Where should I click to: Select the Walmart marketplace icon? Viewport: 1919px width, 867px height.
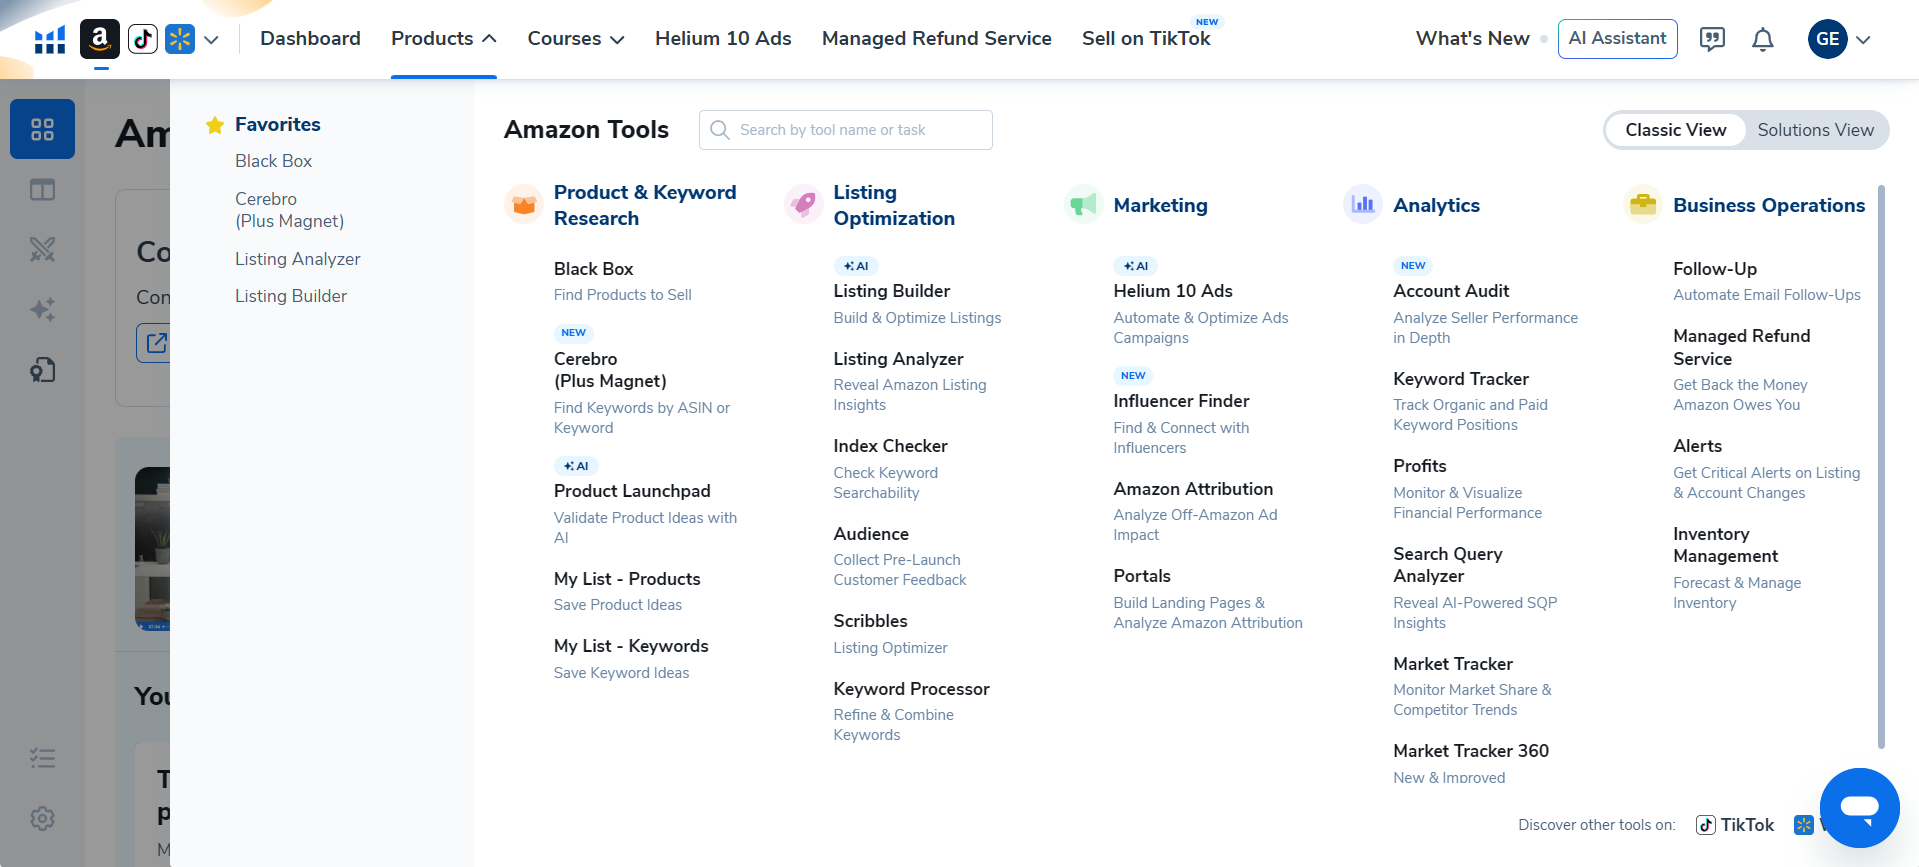click(x=180, y=39)
